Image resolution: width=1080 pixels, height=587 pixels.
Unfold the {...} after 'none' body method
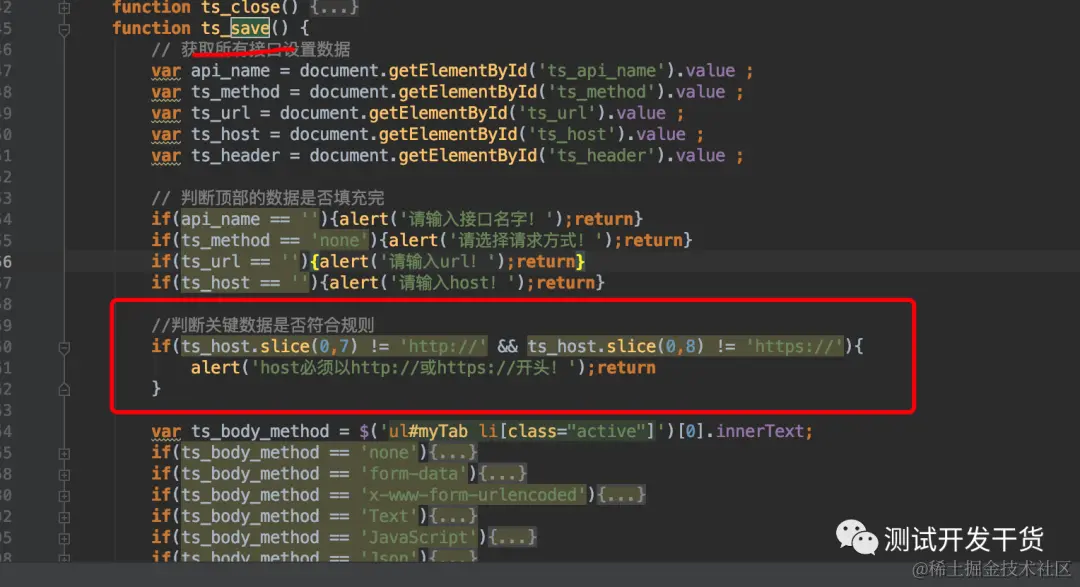point(453,453)
